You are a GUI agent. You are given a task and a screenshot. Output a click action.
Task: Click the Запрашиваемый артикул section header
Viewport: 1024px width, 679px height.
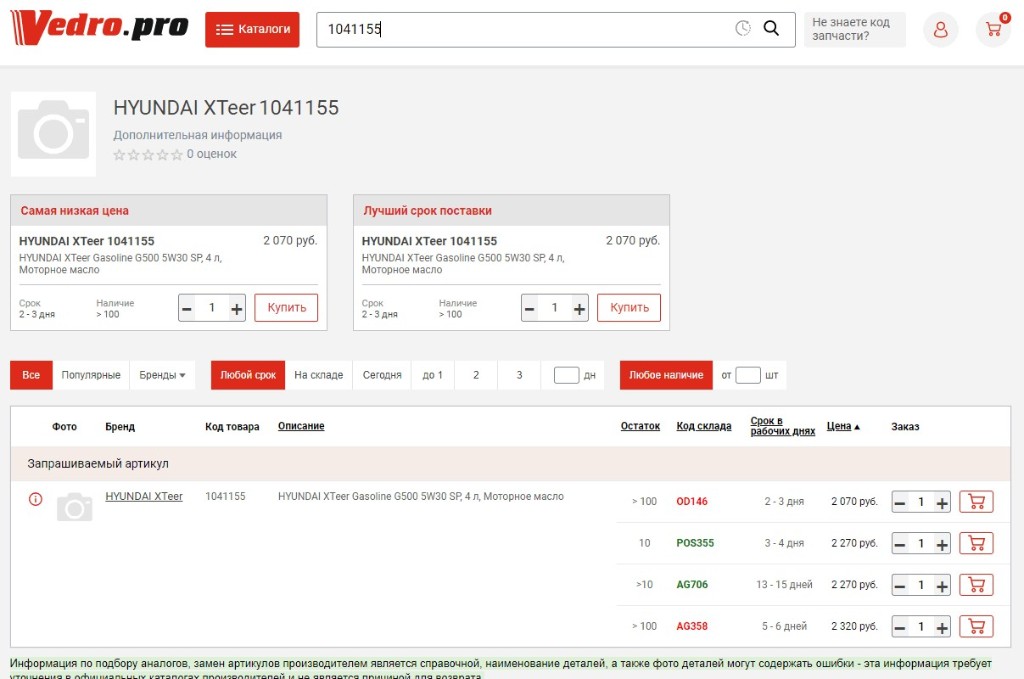point(511,464)
